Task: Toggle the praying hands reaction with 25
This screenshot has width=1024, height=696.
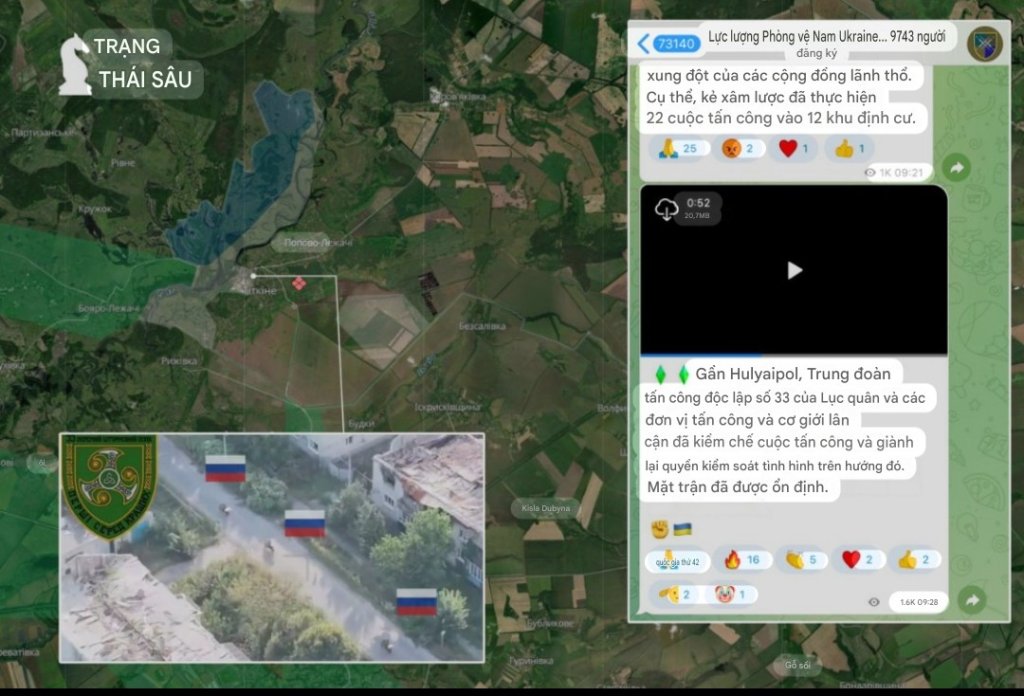Action: pos(678,148)
